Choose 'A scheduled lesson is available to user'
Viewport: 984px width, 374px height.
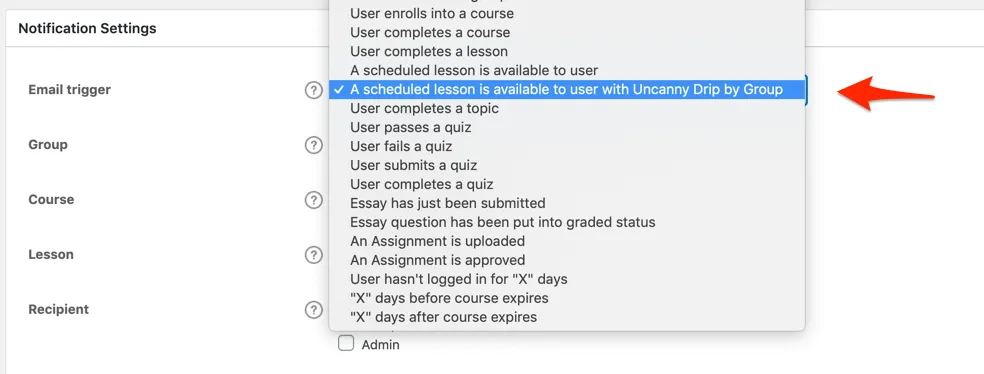pos(567,70)
